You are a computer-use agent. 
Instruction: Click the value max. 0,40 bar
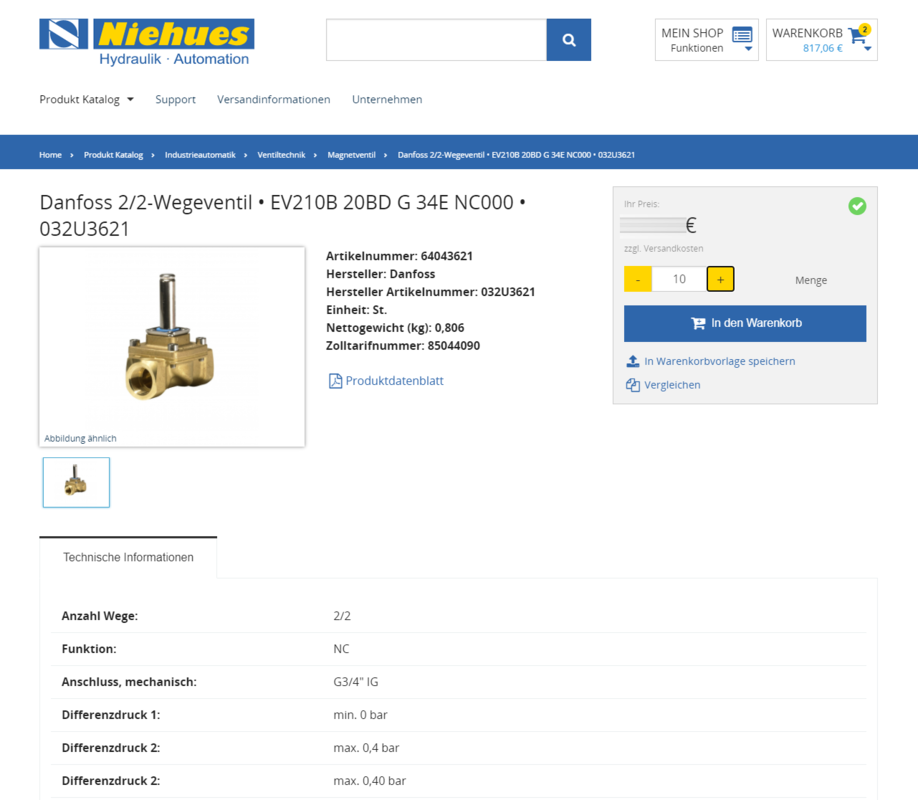click(369, 781)
